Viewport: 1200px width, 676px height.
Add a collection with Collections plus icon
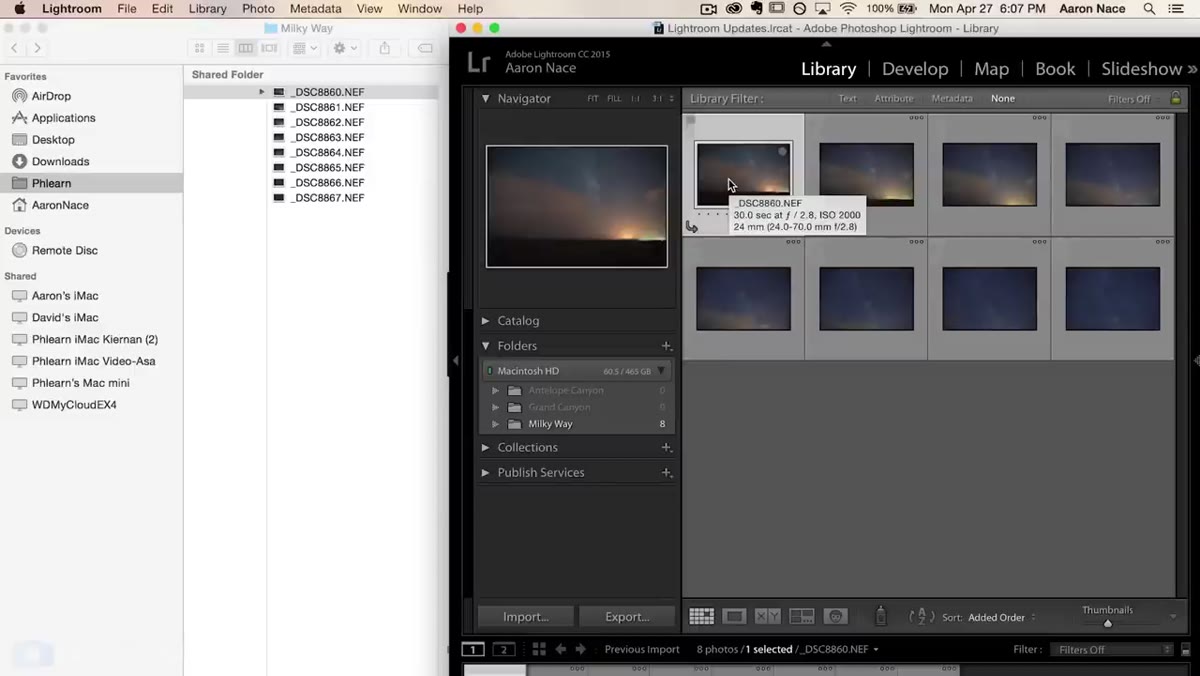(666, 447)
